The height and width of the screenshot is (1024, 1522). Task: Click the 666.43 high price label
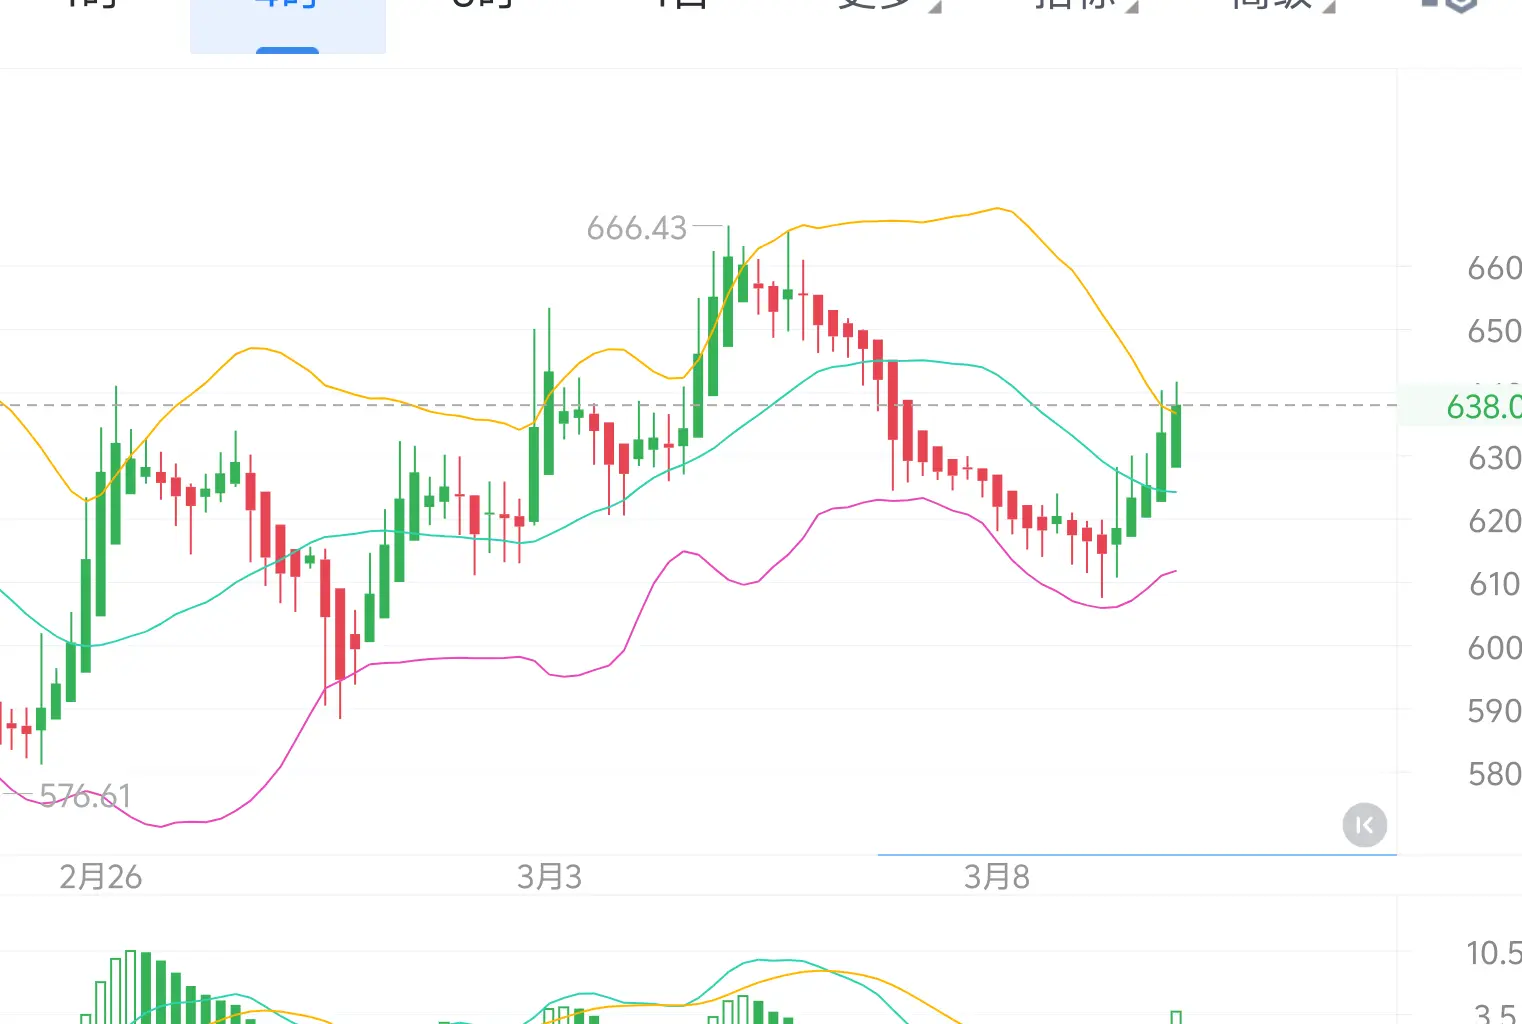637,228
